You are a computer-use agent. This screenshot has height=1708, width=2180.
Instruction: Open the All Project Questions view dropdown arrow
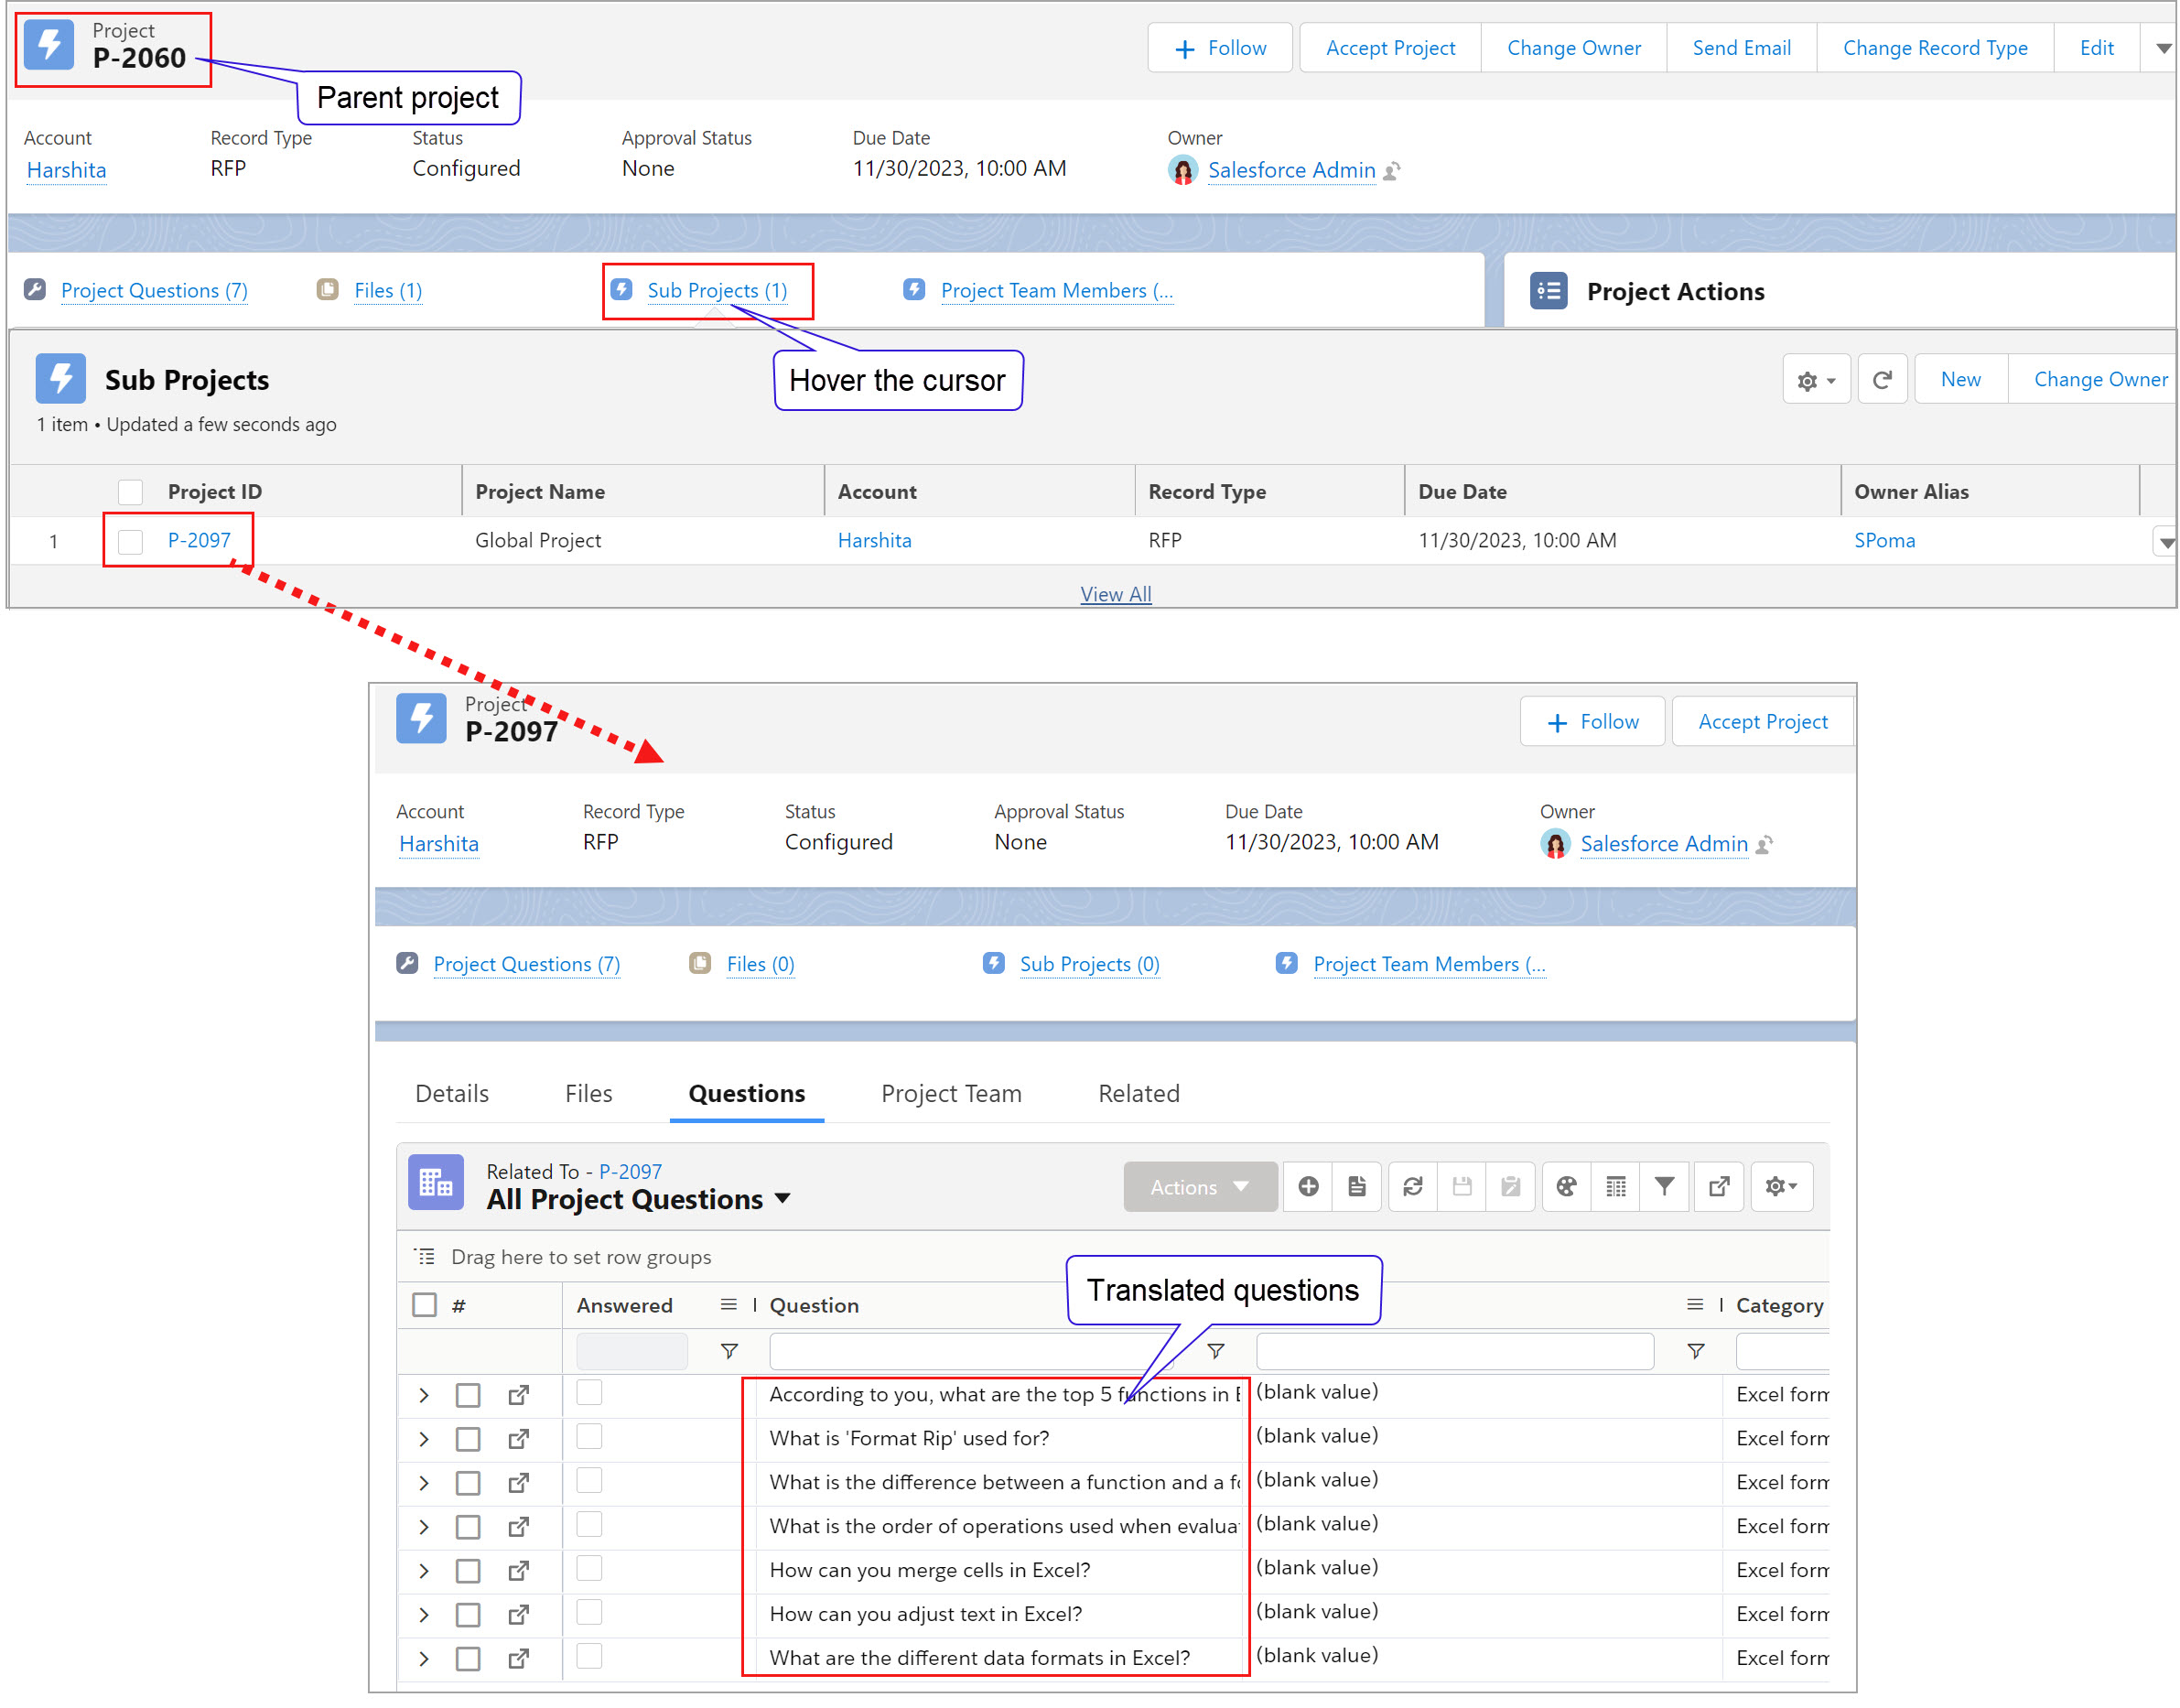(x=782, y=1199)
